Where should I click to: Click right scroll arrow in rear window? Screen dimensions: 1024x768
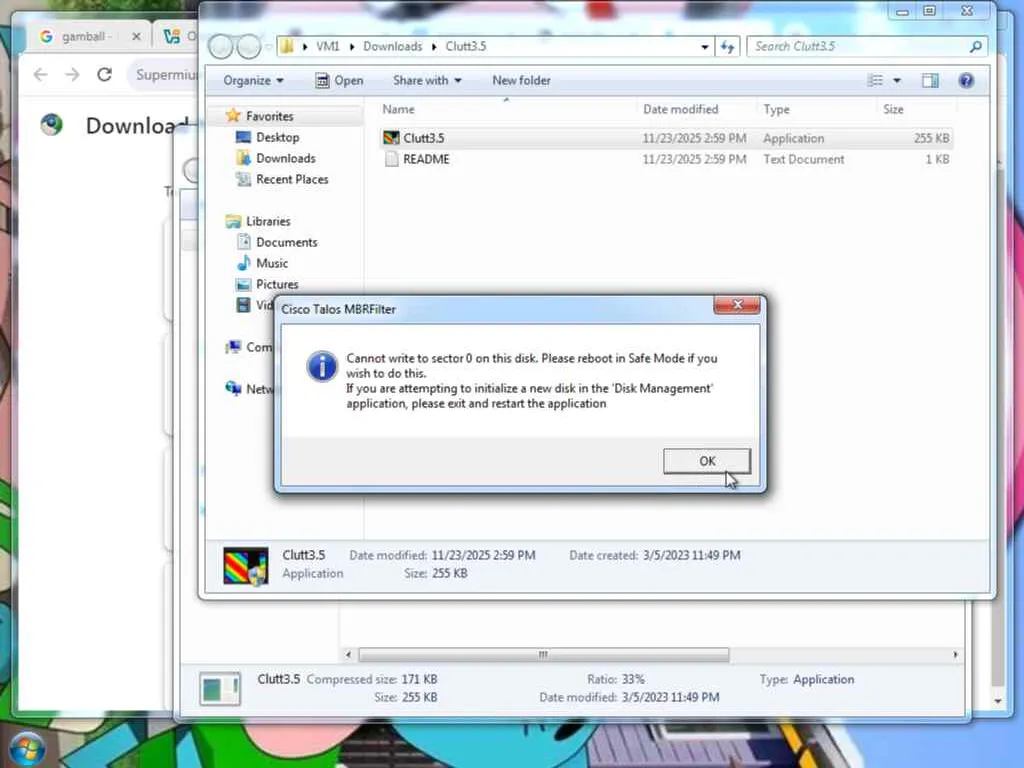955,654
